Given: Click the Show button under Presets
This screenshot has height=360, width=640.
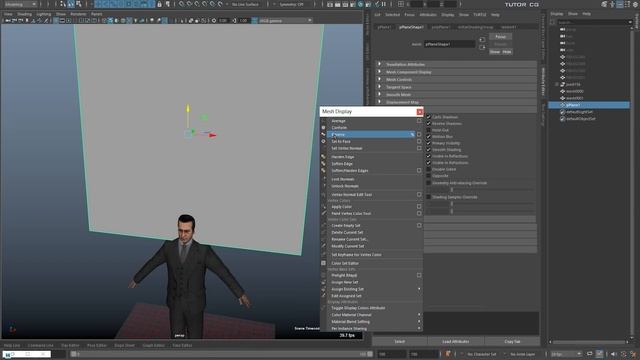Looking at the screenshot, I should tap(495, 52).
